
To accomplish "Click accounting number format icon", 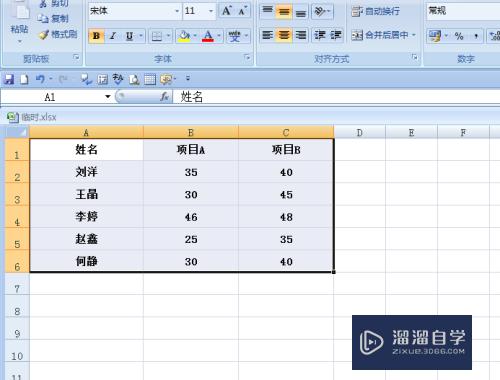I will click(435, 36).
